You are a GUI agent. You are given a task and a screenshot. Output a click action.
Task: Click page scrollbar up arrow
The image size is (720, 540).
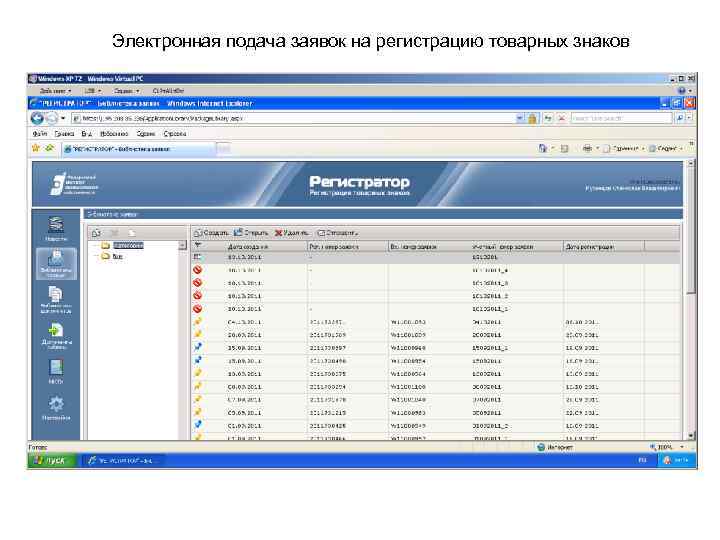pyautogui.click(x=691, y=163)
